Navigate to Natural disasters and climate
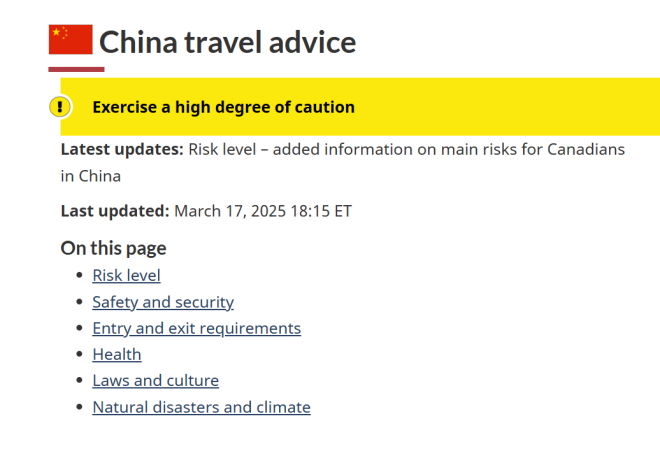This screenshot has width=660, height=456. 201,407
